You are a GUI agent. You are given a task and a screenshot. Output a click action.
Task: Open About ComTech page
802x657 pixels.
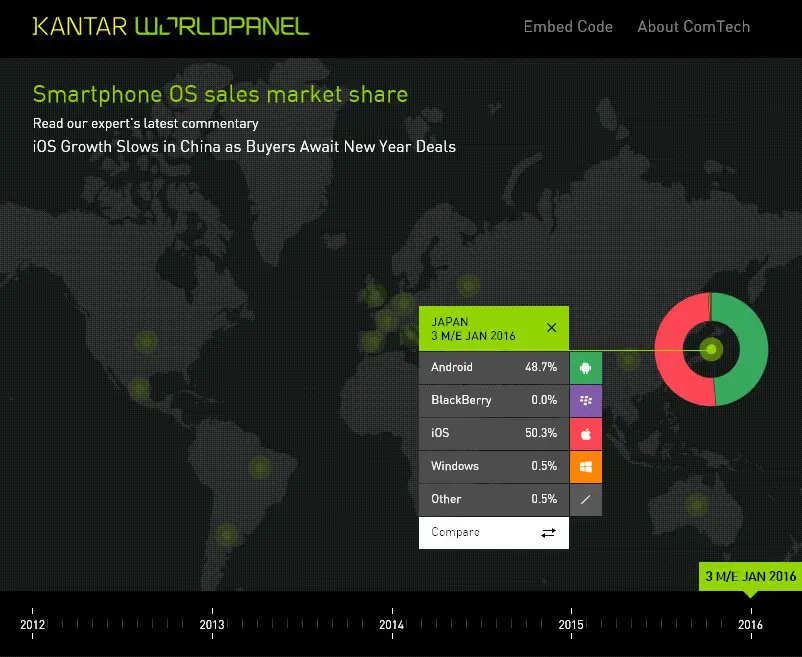(694, 27)
